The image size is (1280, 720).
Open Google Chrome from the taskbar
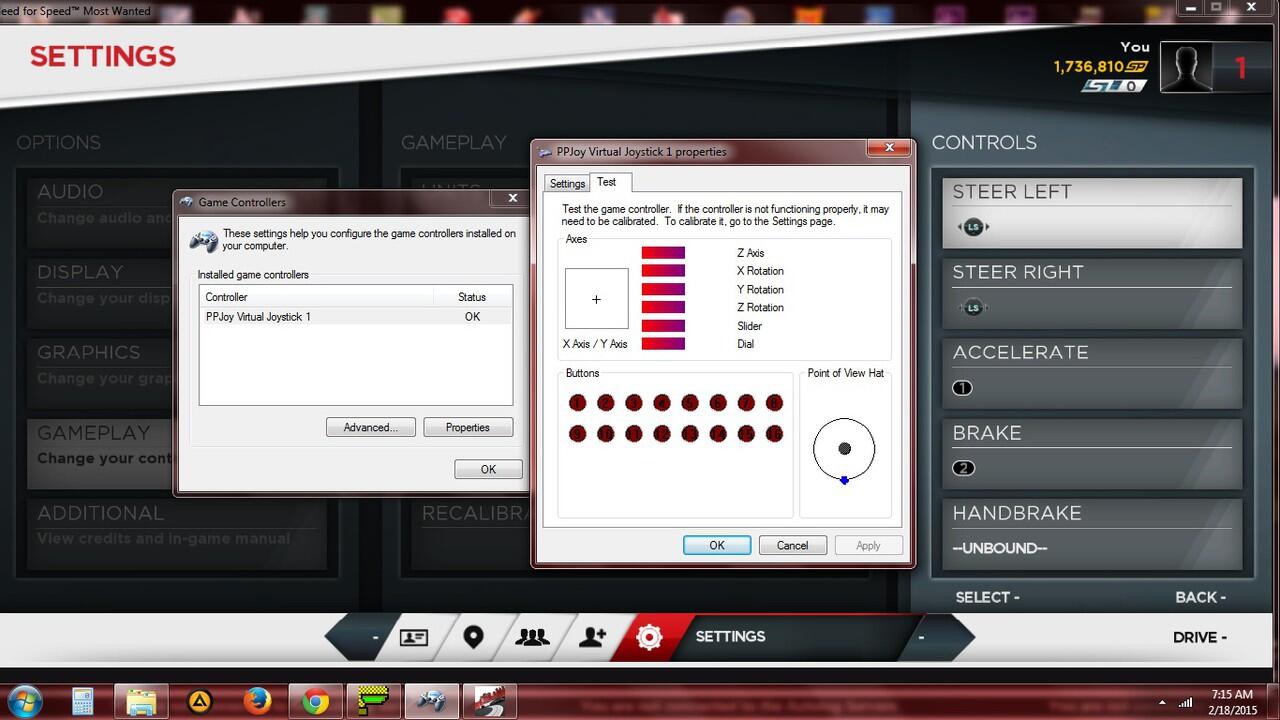pyautogui.click(x=316, y=701)
